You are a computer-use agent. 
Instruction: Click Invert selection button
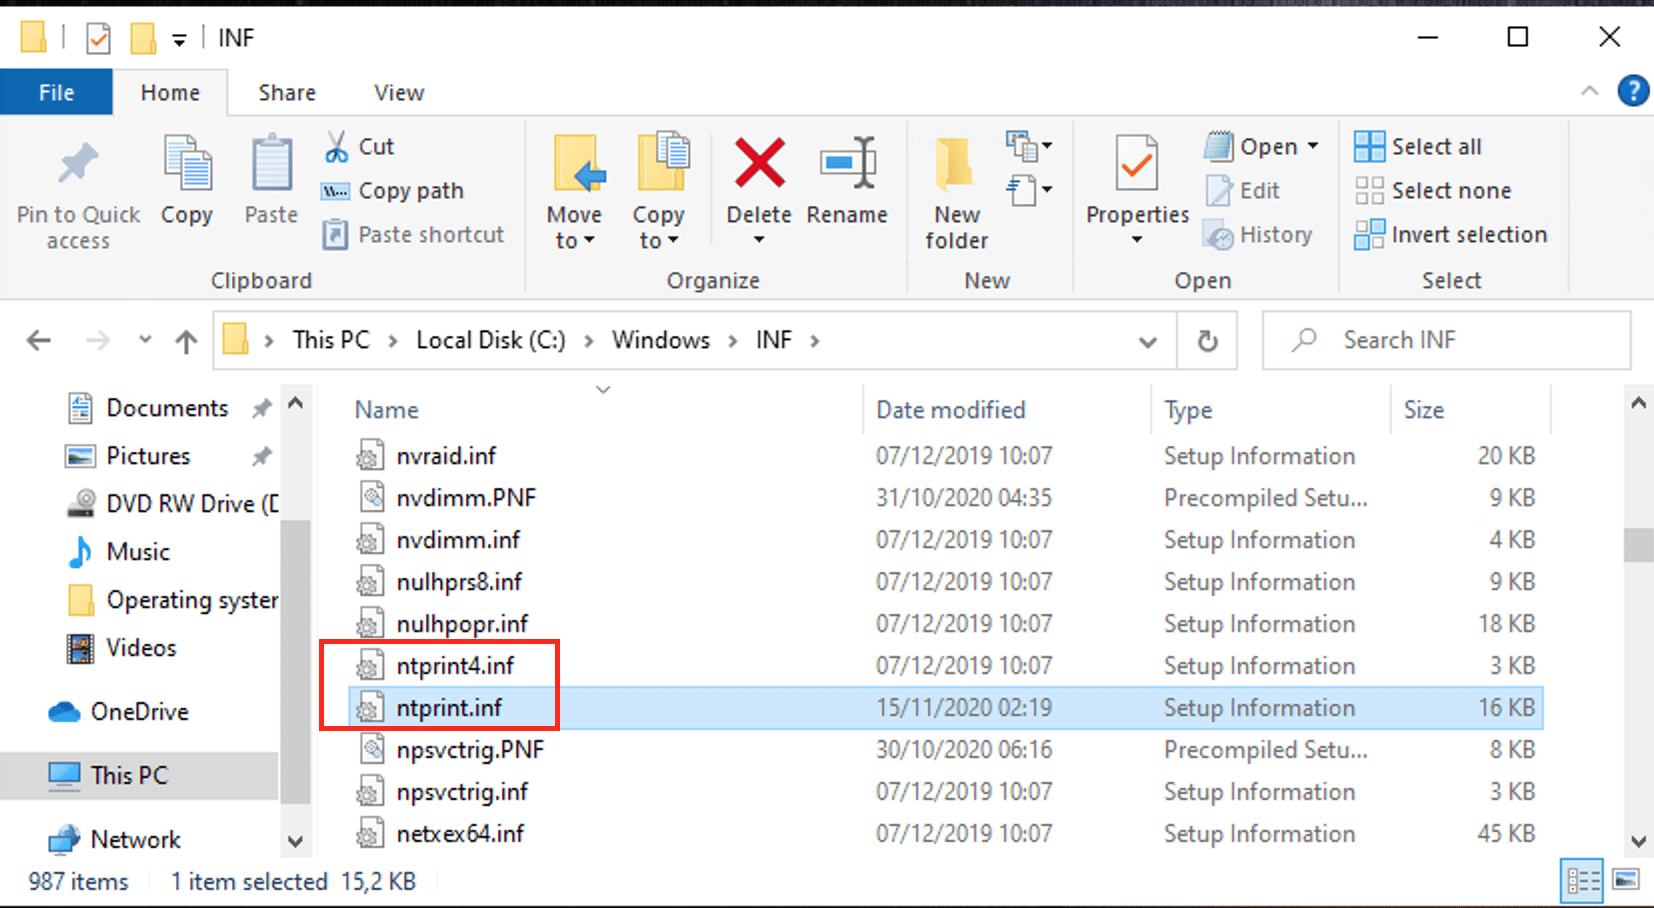pos(1451,235)
